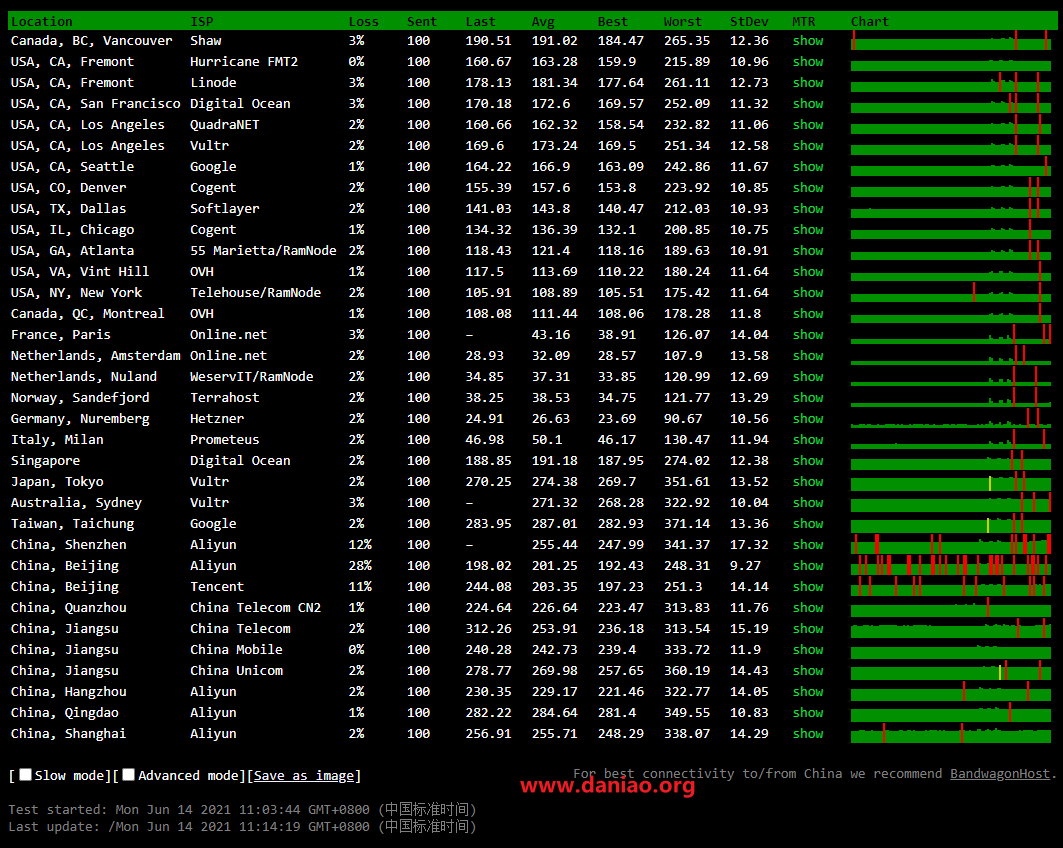Enable the Advanced mode checkbox

pos(129,775)
